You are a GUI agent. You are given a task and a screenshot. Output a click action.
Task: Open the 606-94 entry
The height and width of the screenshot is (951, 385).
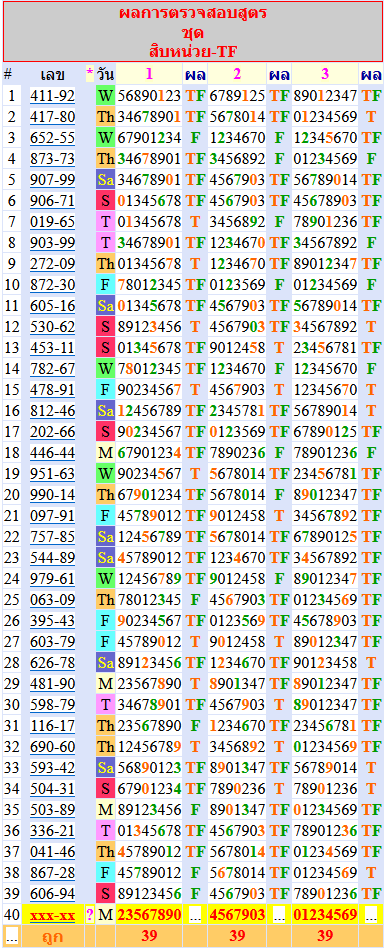pos(53,893)
